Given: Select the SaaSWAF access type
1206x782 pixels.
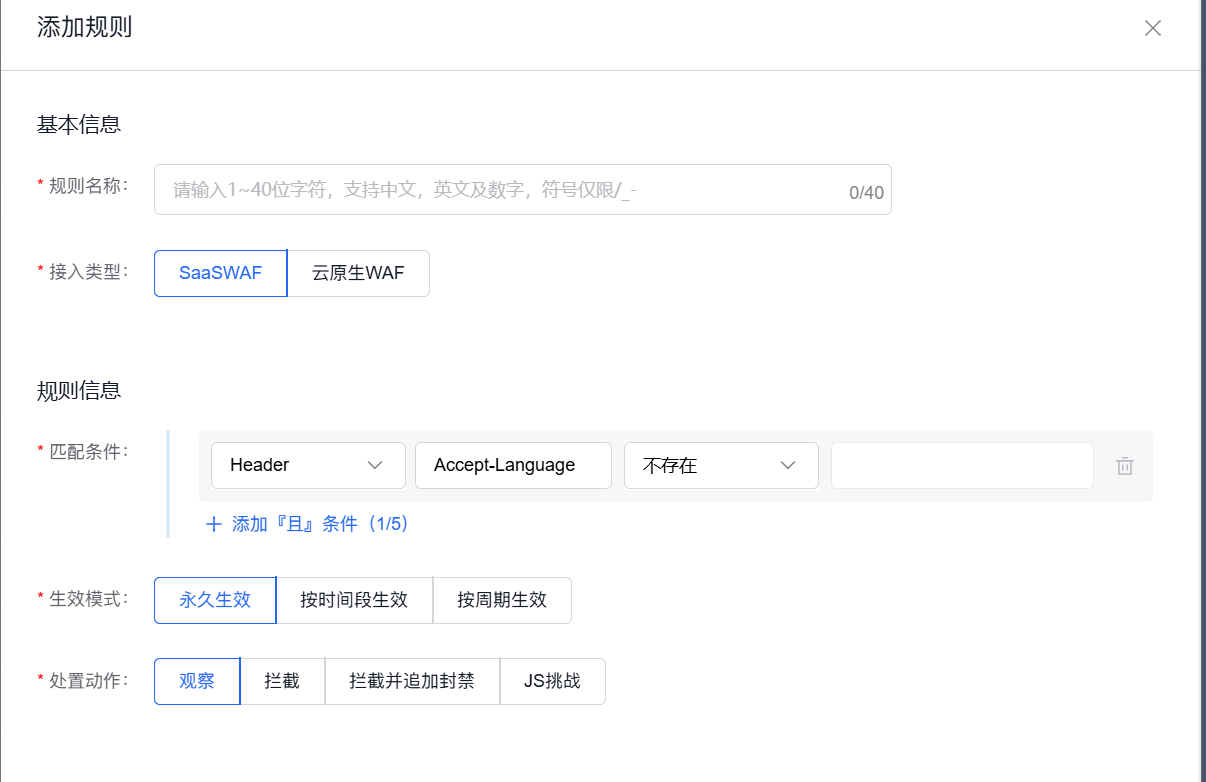Looking at the screenshot, I should coord(220,272).
